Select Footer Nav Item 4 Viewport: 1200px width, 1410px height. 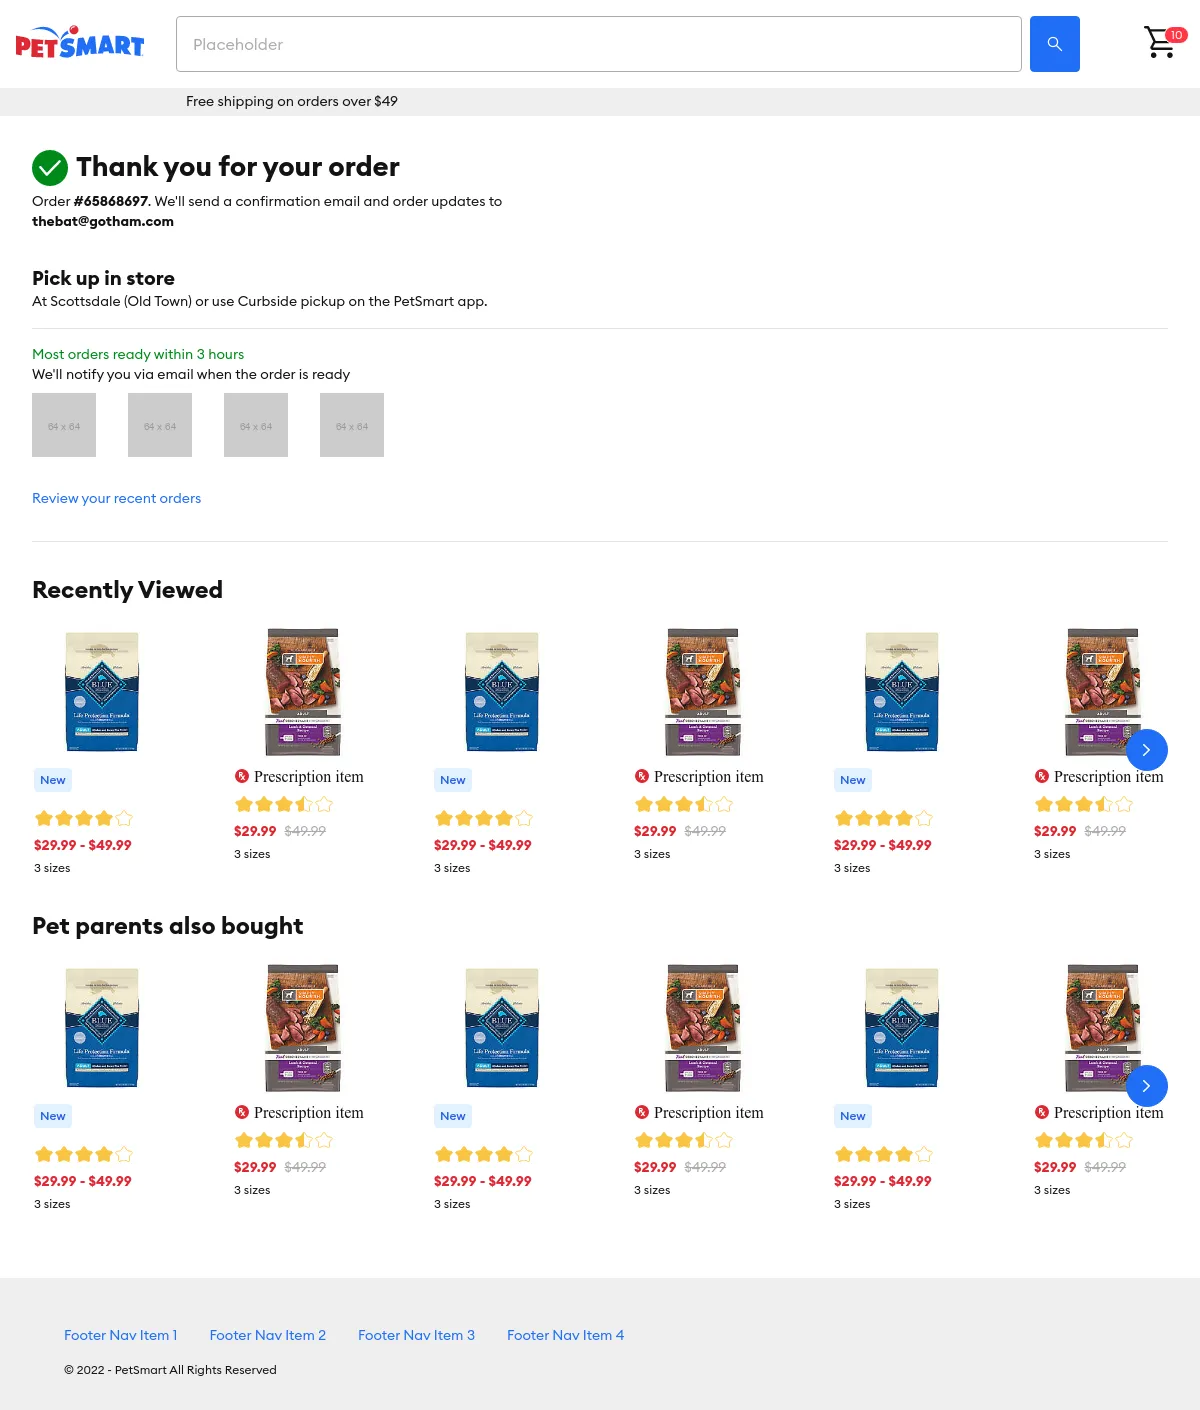(565, 1335)
